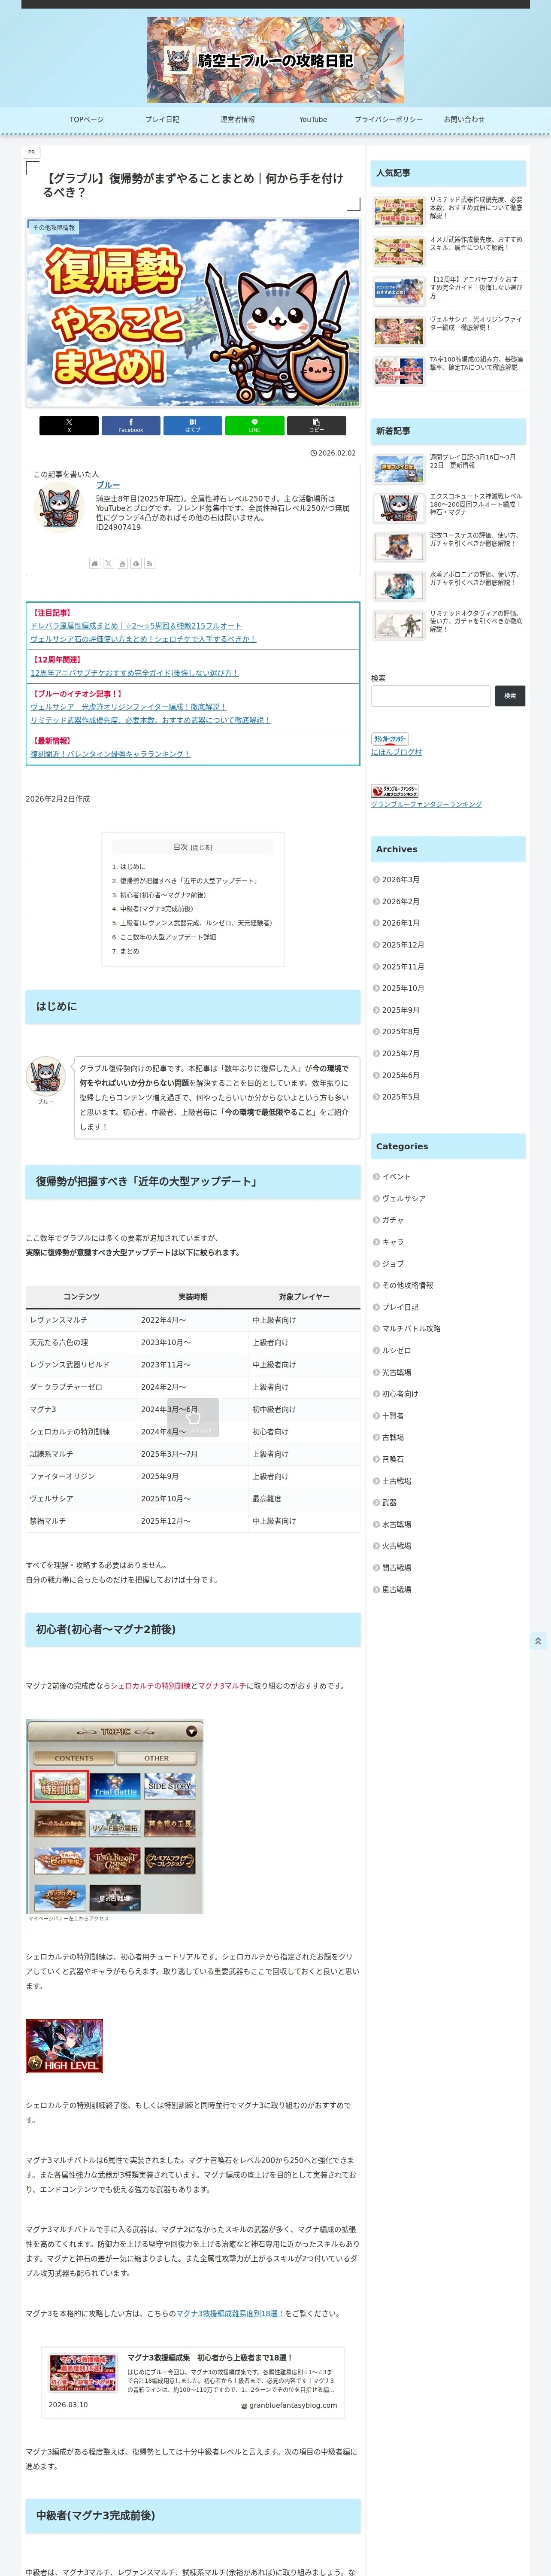This screenshot has width=551, height=2576.
Task: Open the author's home page icon
Action: click(95, 563)
